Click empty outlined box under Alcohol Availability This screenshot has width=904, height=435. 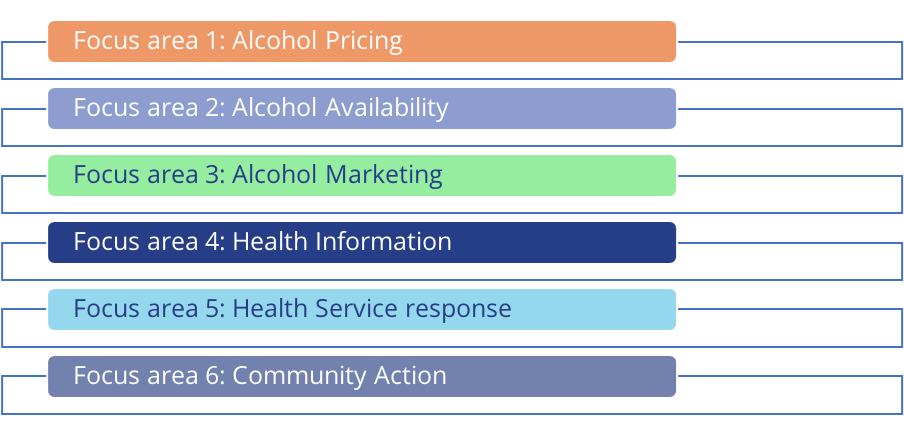tap(452, 137)
